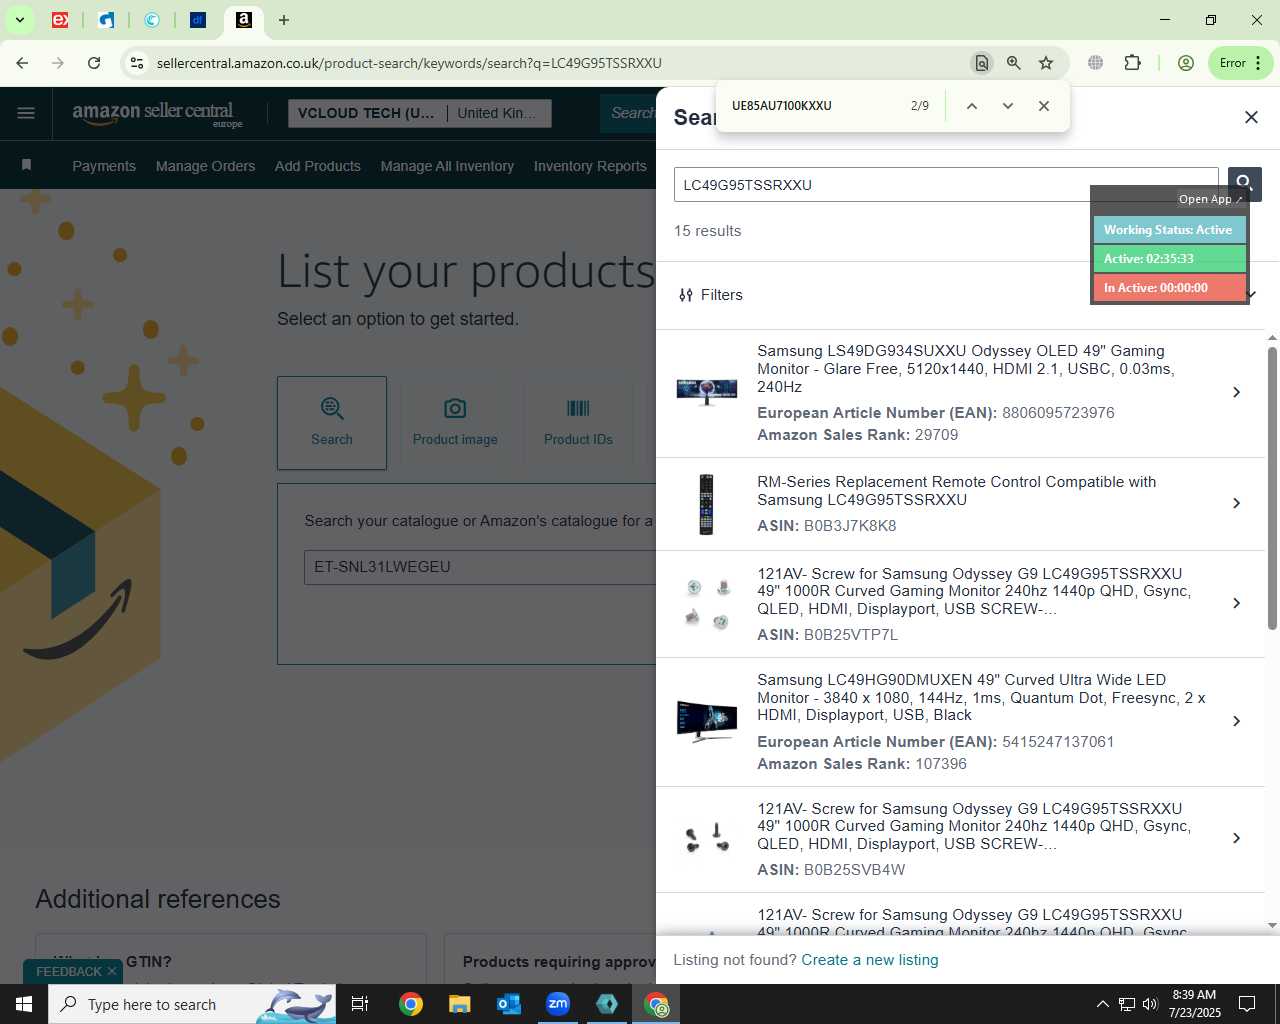Open a new browser tab
1280x1024 pixels.
point(284,20)
